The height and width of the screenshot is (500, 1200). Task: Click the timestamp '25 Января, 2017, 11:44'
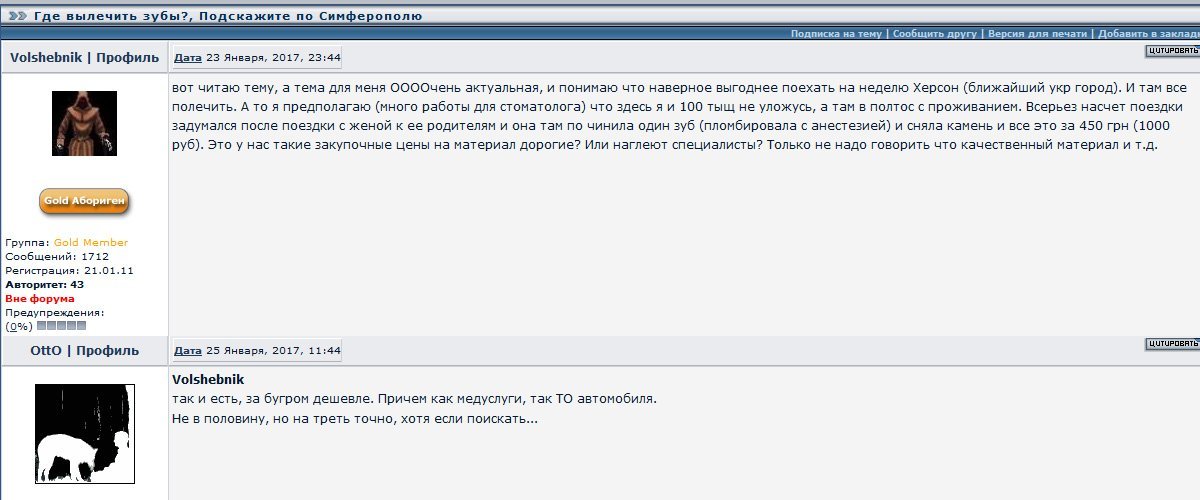273,351
